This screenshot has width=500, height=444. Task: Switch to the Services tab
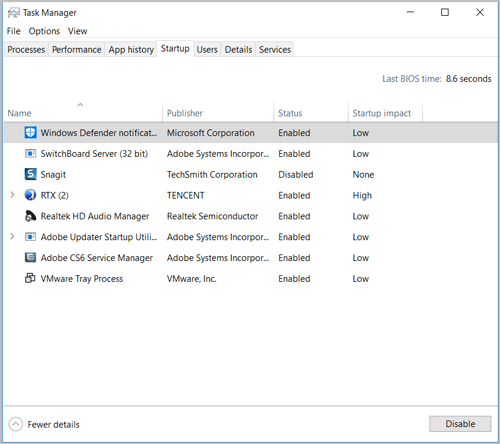(275, 49)
